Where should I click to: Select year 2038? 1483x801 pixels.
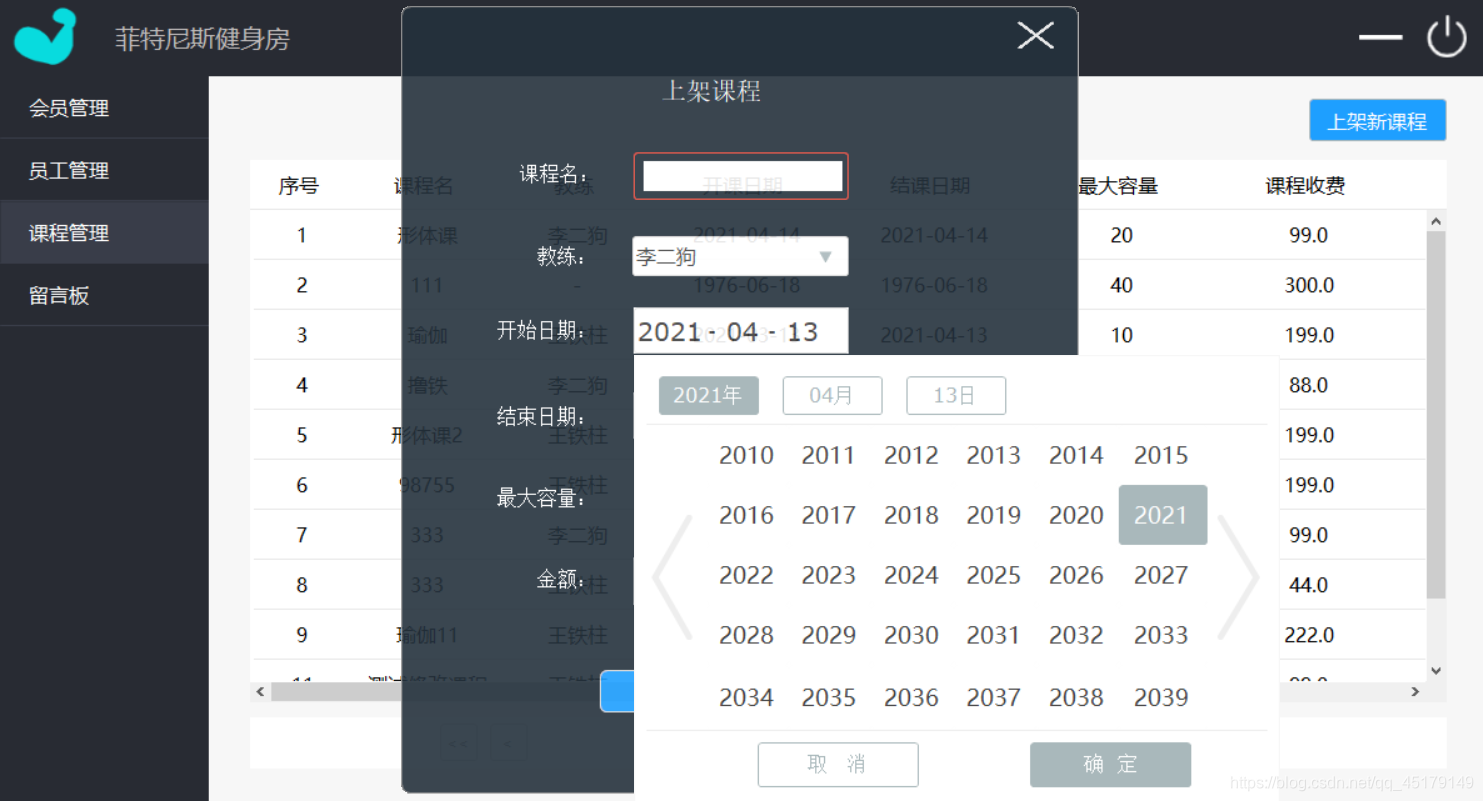coord(1076,697)
